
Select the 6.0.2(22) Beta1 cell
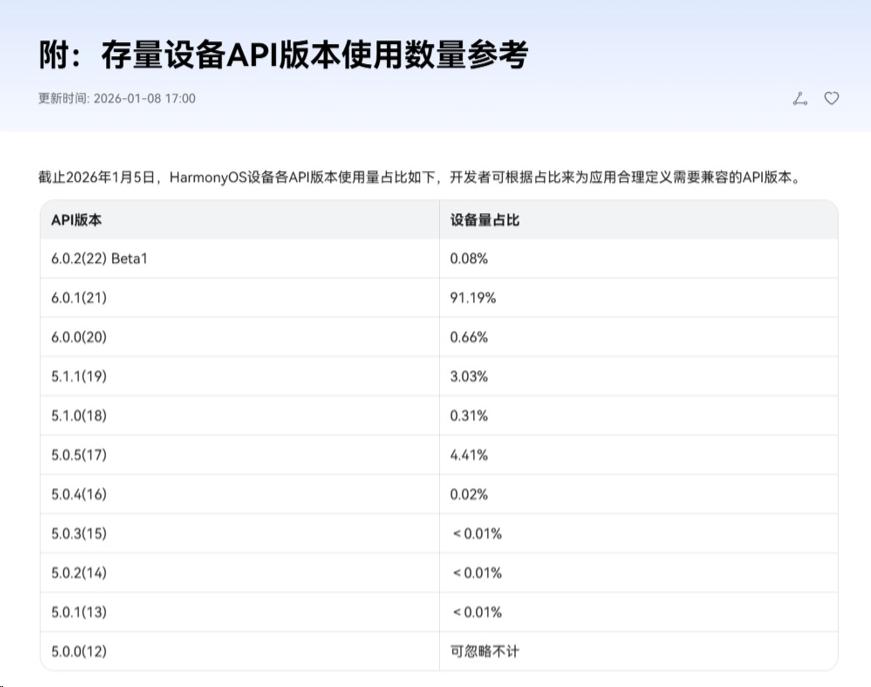[x=100, y=259]
